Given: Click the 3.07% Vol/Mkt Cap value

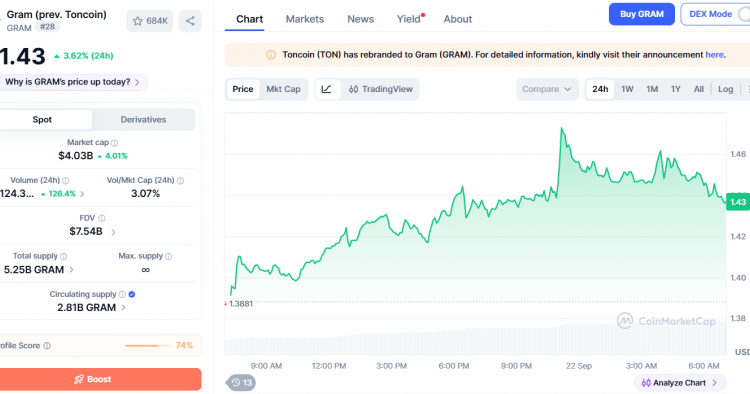Looking at the screenshot, I should (145, 194).
